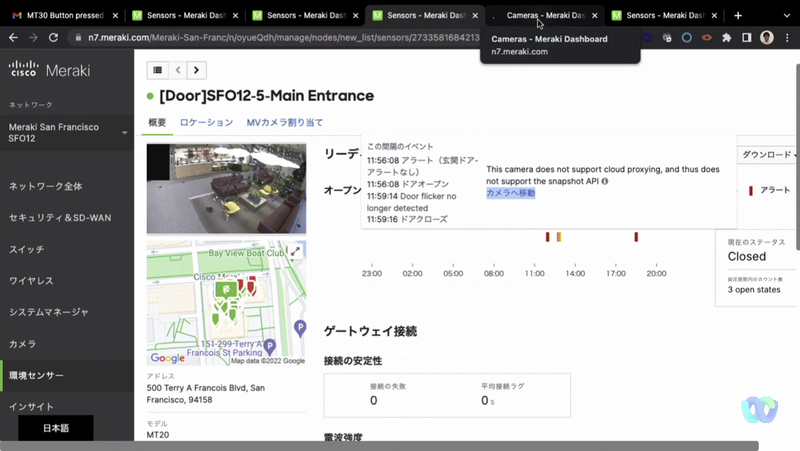Open 日本語 language selector
Screen dimensions: 800x451
[56, 428]
